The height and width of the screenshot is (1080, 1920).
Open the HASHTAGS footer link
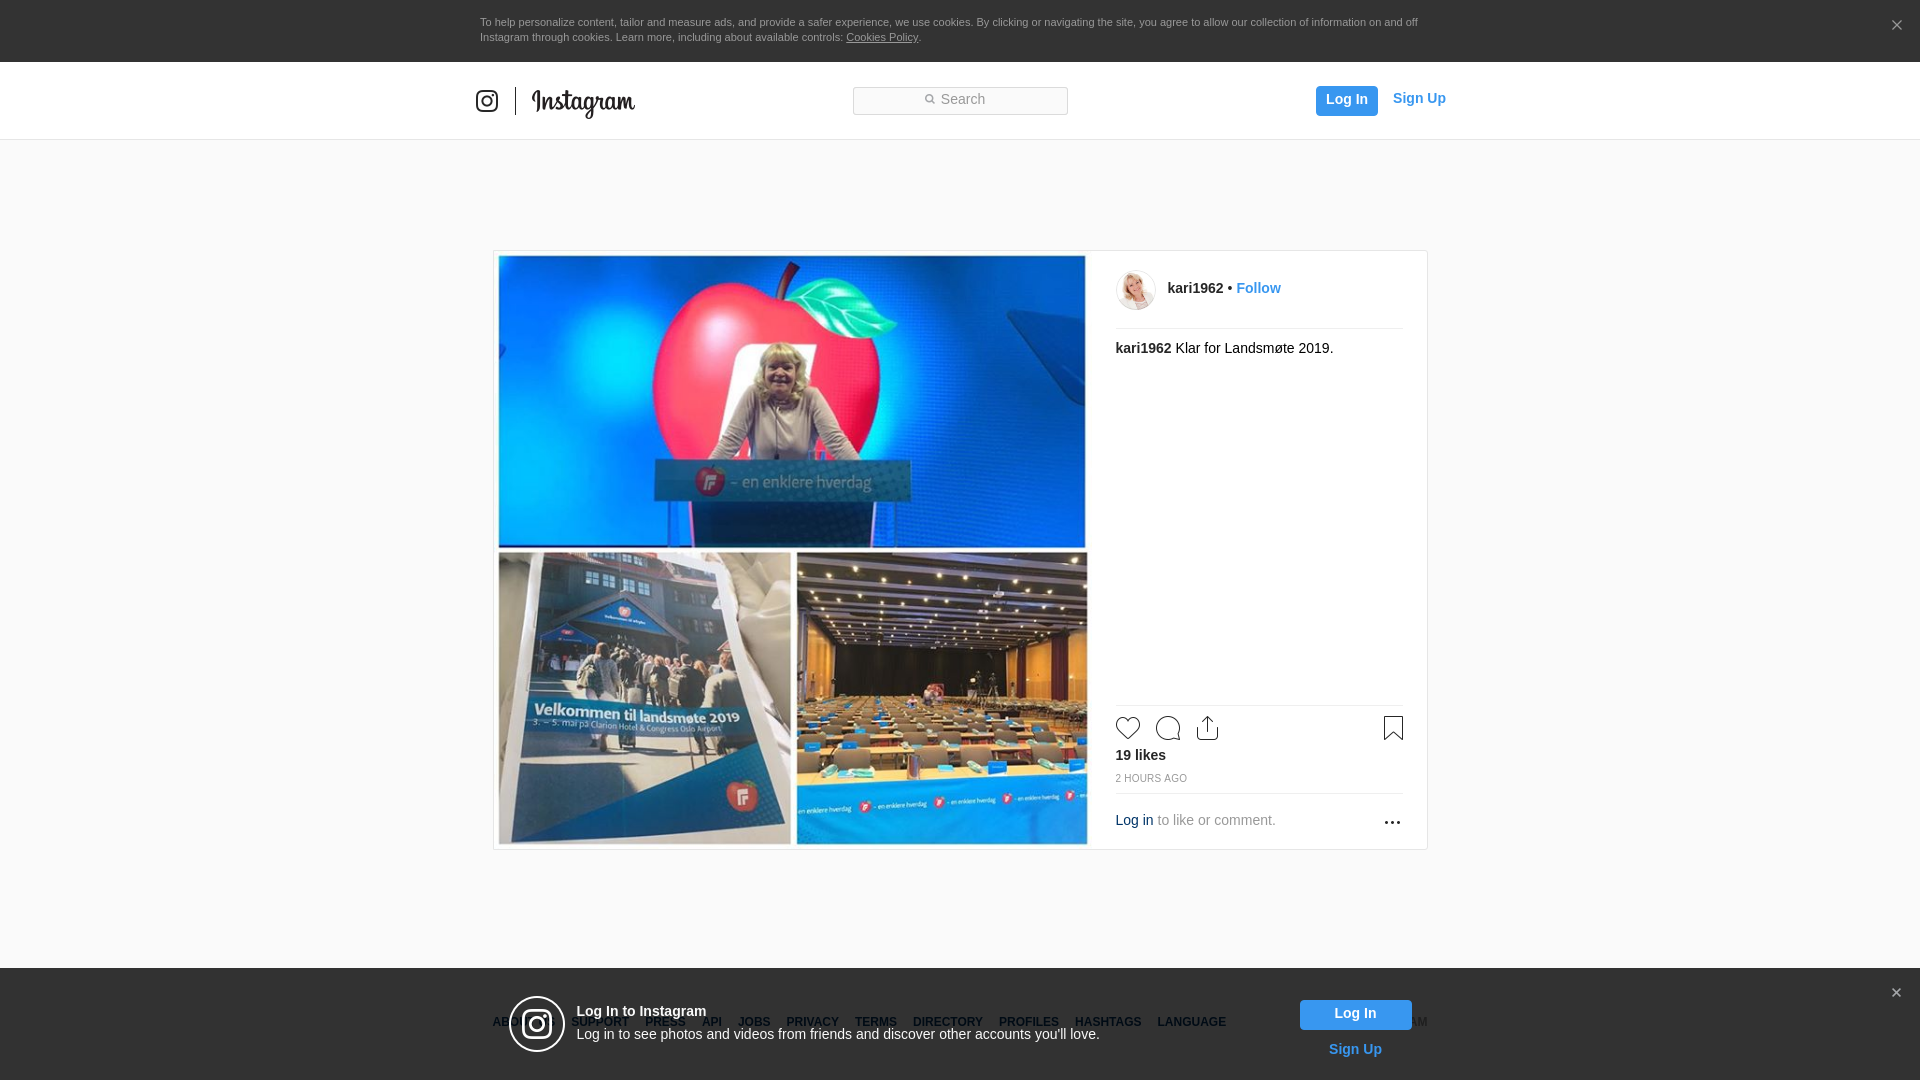tap(1107, 1022)
